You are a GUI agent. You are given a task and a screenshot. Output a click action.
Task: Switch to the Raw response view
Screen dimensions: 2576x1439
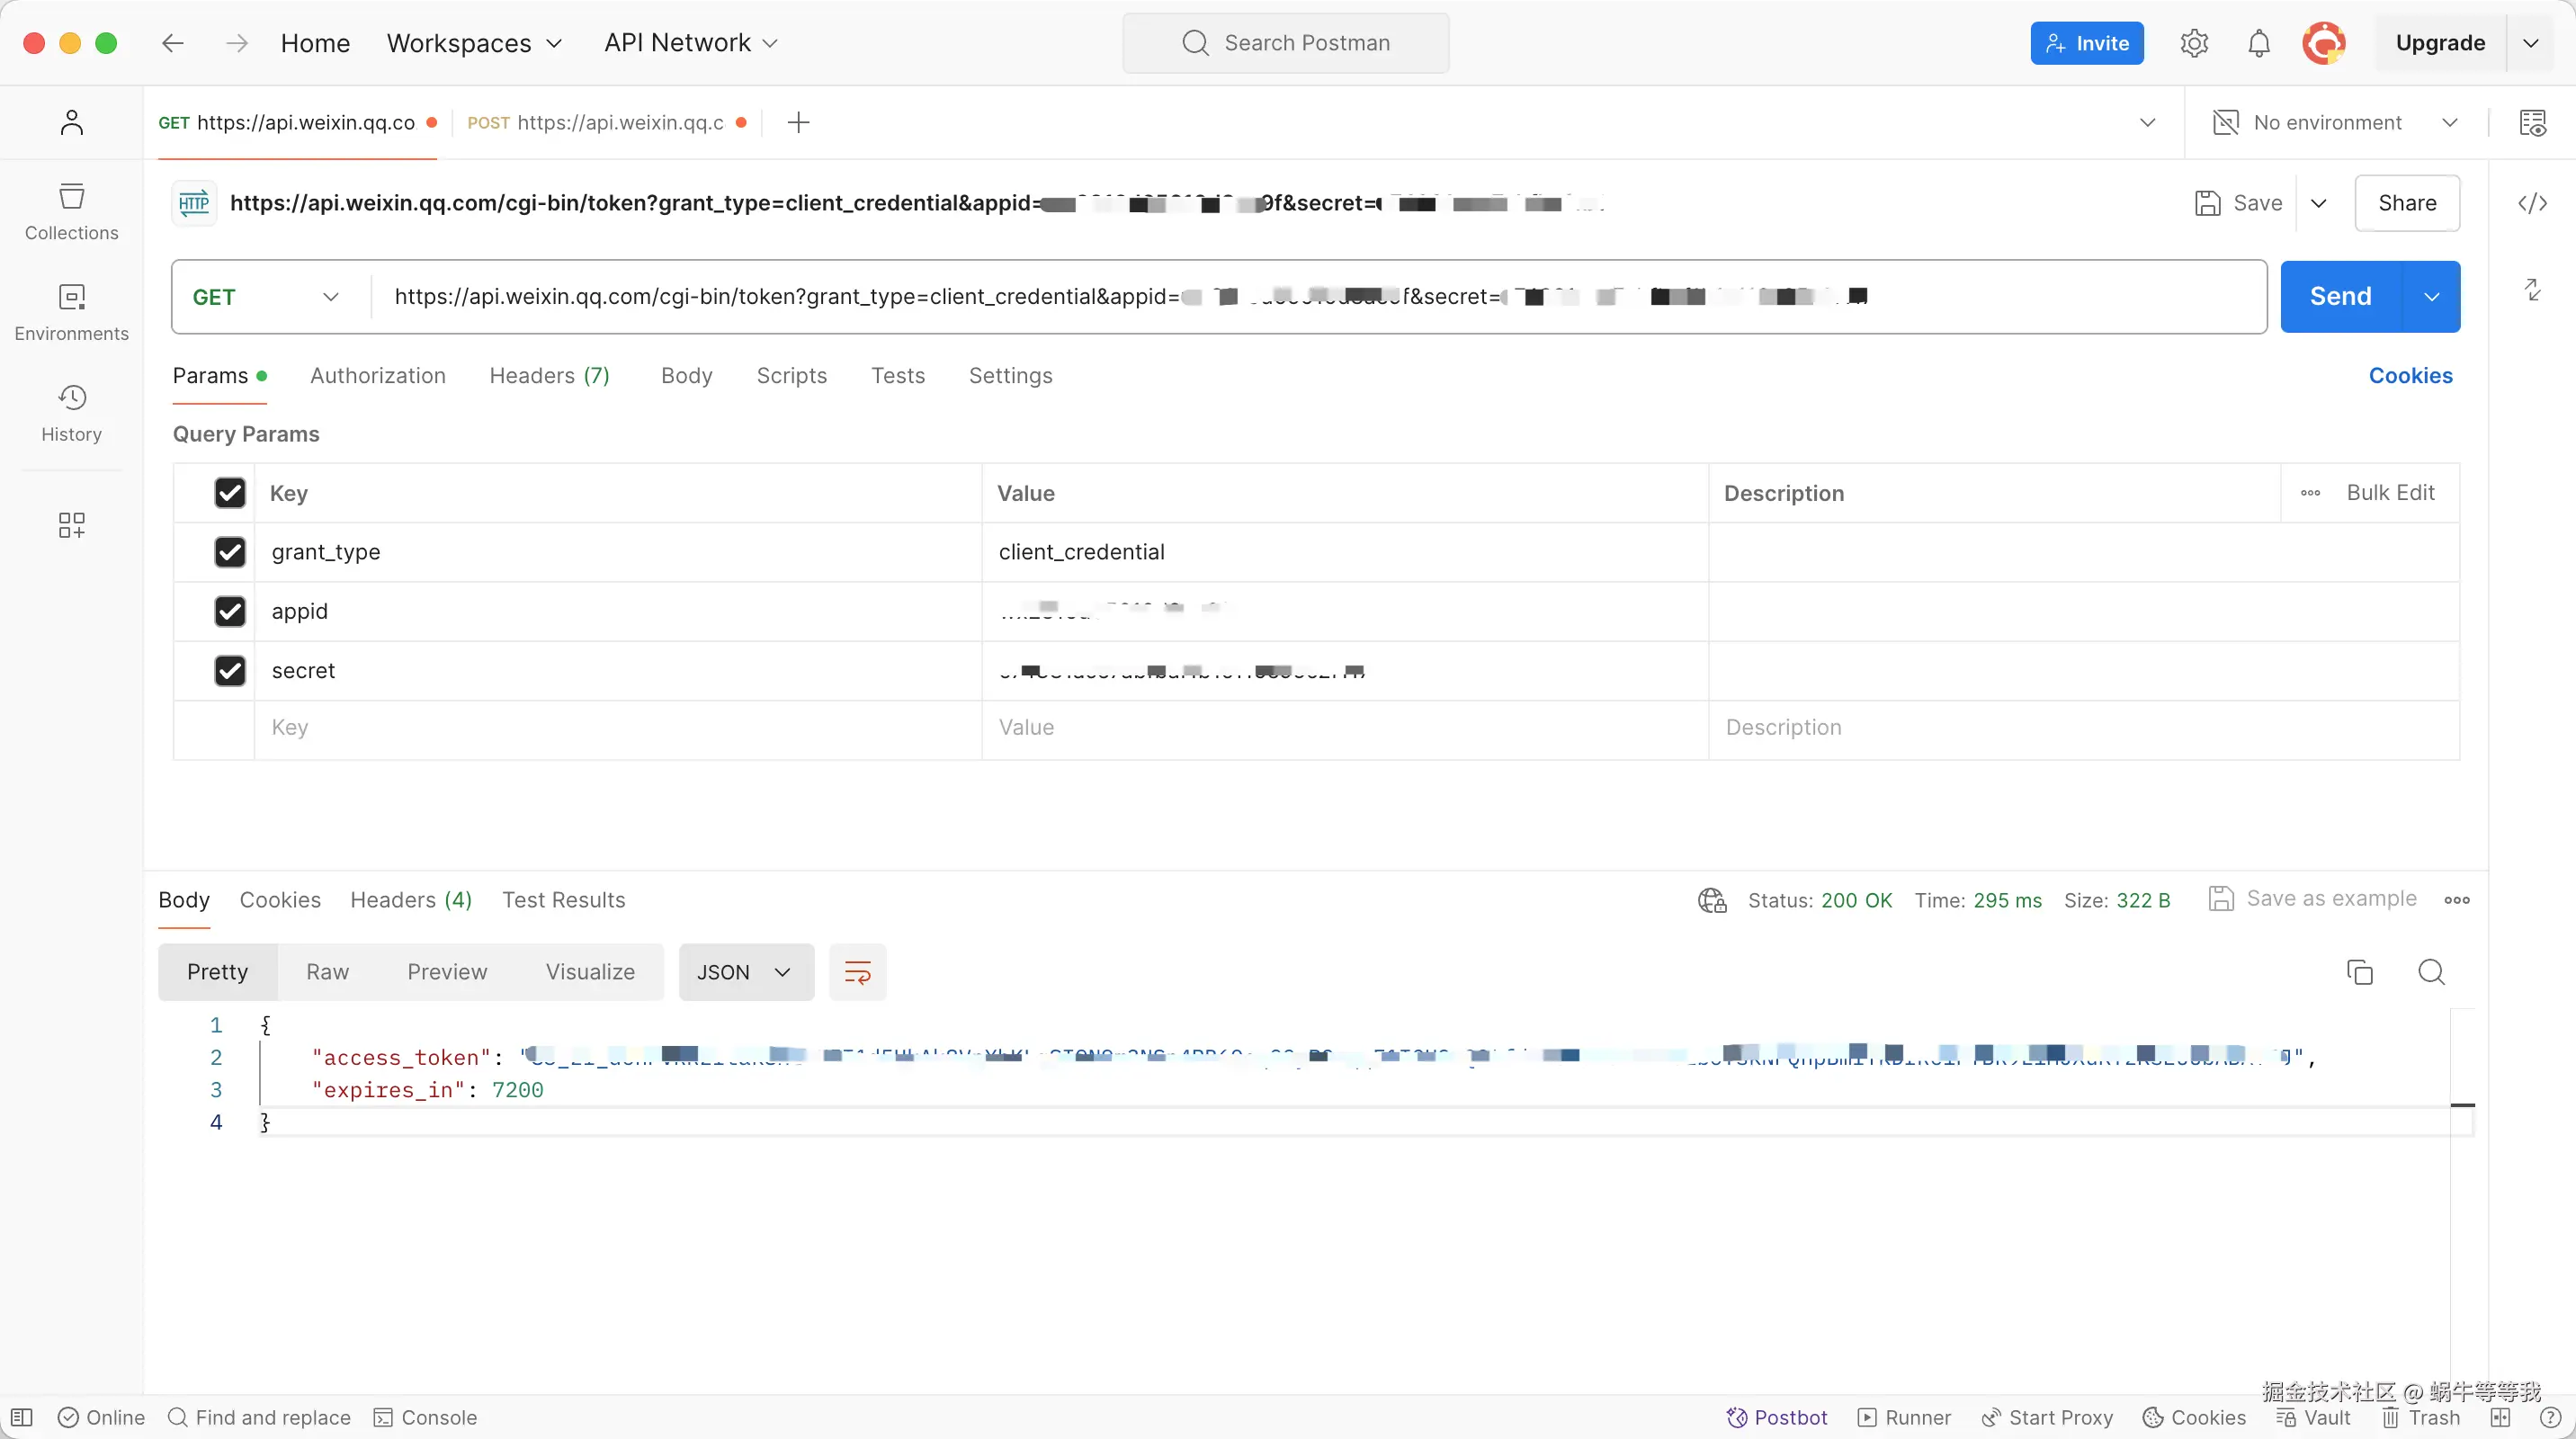(x=327, y=972)
